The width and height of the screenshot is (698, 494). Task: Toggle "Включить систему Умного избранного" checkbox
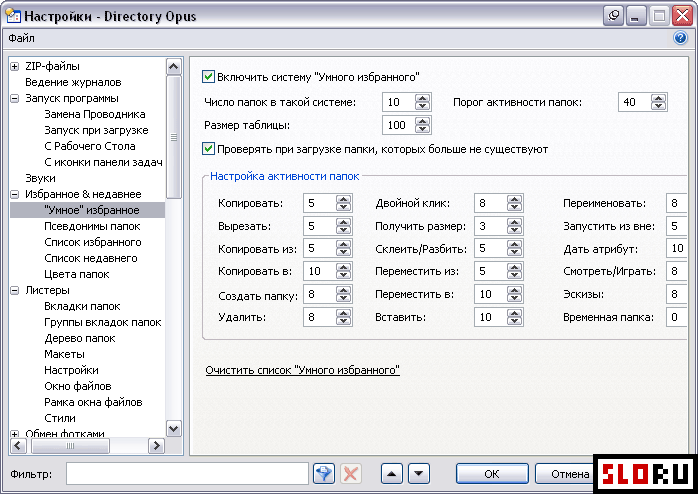click(x=208, y=77)
